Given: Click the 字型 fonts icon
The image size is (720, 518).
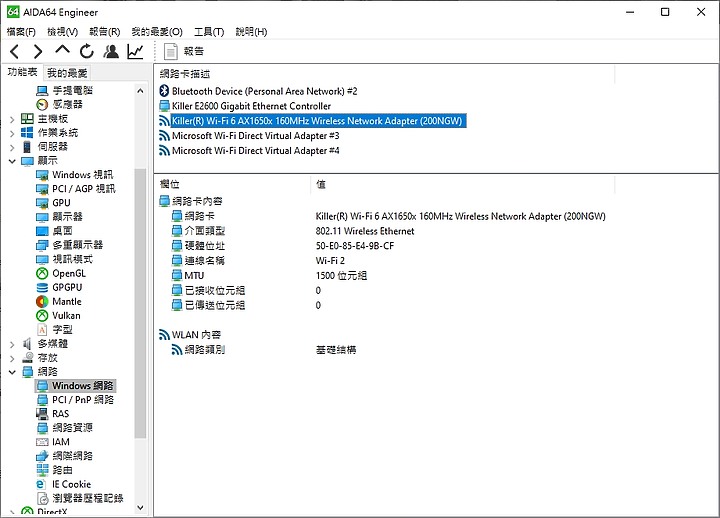Looking at the screenshot, I should 42,330.
